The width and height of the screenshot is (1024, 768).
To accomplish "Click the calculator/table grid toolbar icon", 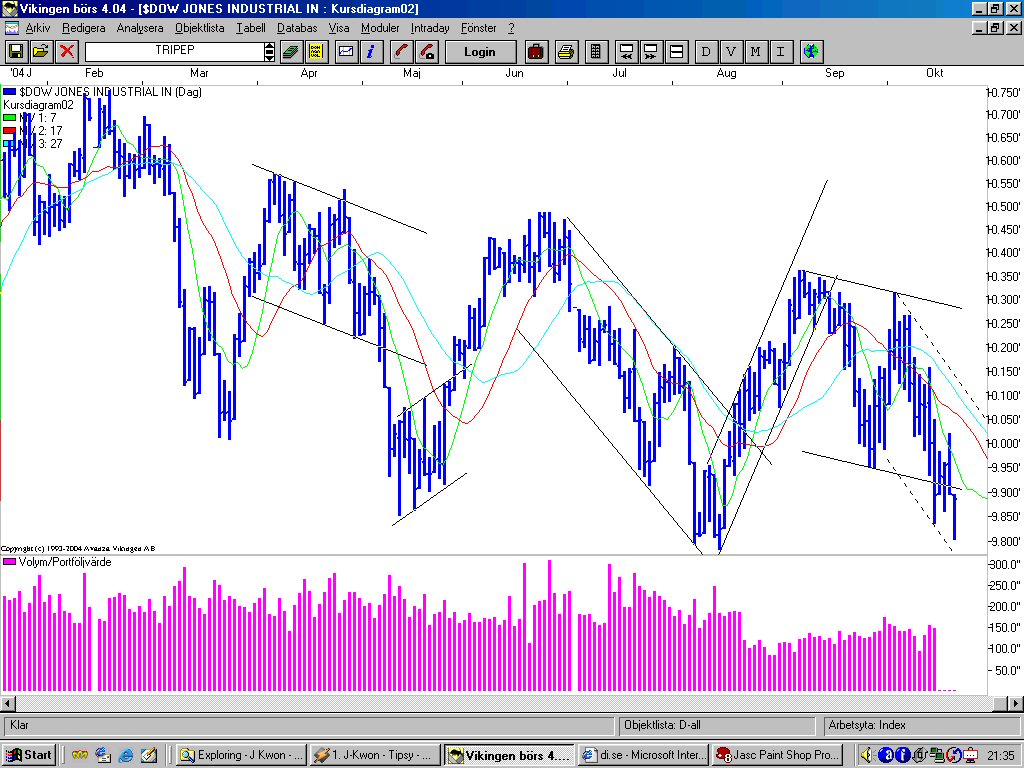I will point(596,52).
